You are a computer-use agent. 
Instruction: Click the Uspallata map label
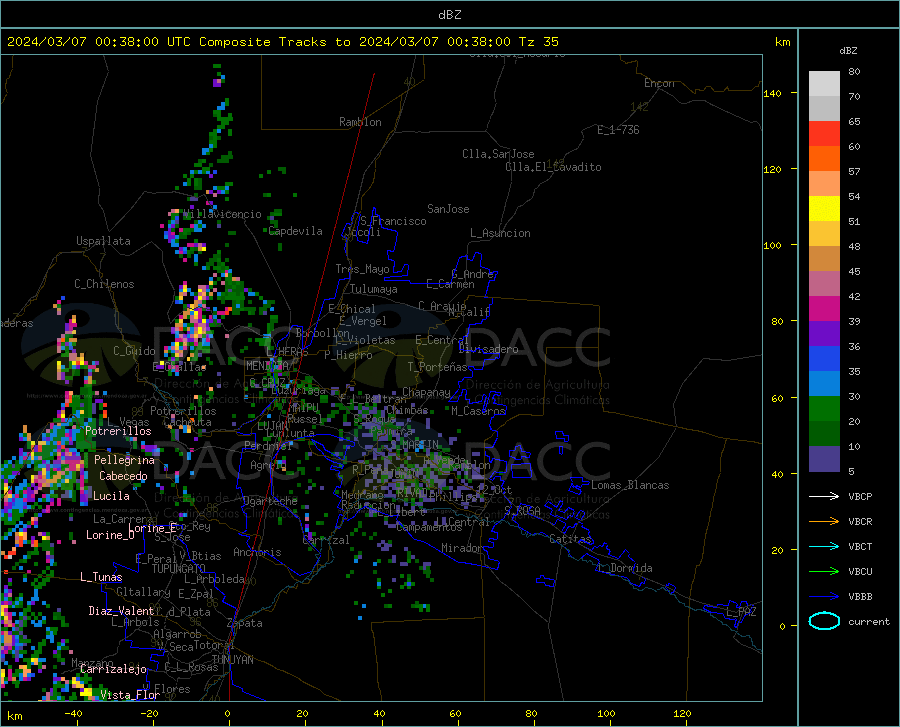103,241
